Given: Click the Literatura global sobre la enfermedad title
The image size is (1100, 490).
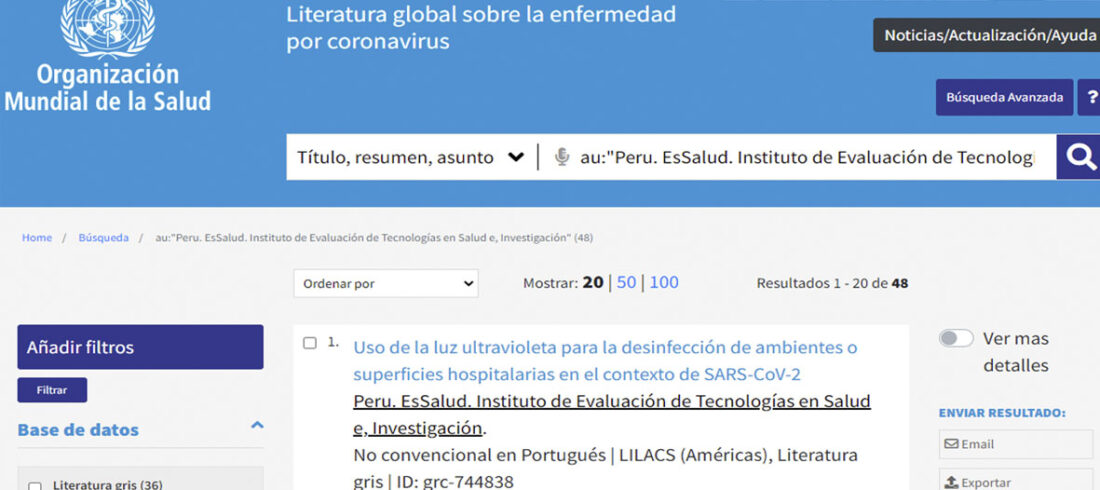Looking at the screenshot, I should 481,27.
